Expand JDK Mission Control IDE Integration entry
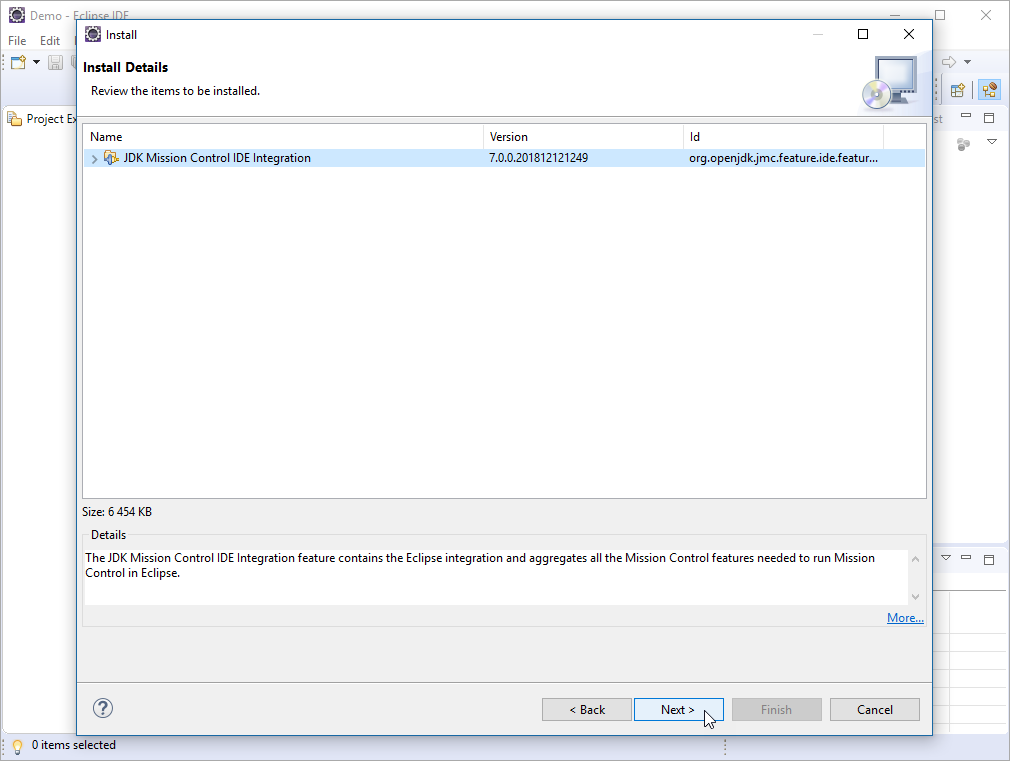Screen dimensions: 1010x761 click(x=92, y=158)
